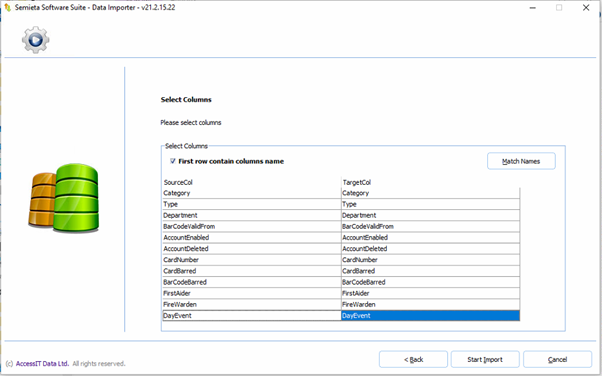Click the gear play icon in header

point(35,40)
